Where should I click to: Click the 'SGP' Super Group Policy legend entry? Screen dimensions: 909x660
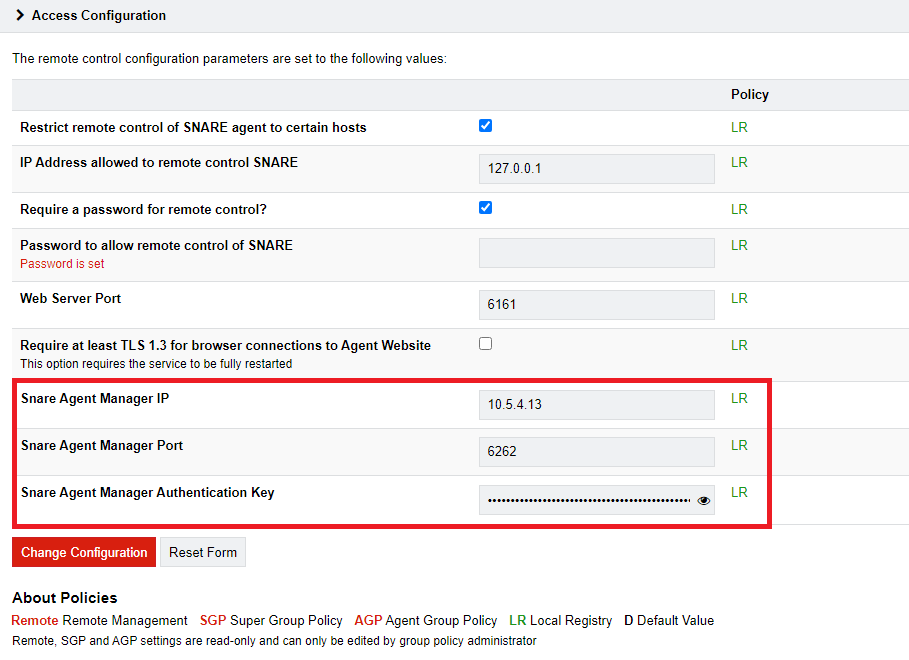271,621
